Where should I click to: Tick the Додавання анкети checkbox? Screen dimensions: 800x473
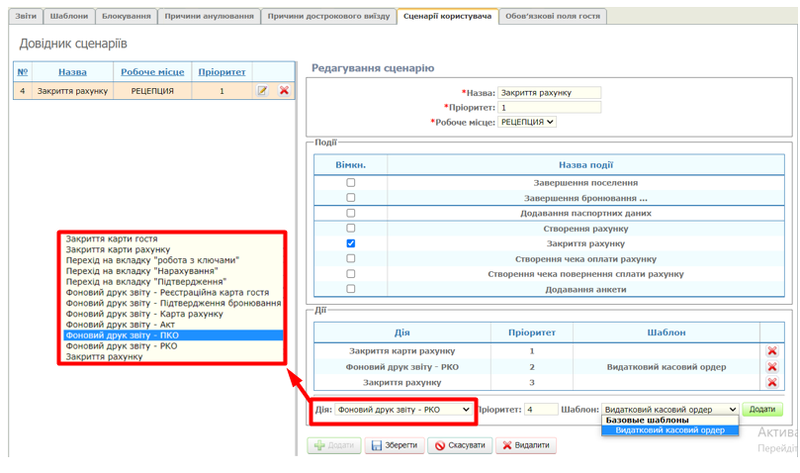pos(350,289)
